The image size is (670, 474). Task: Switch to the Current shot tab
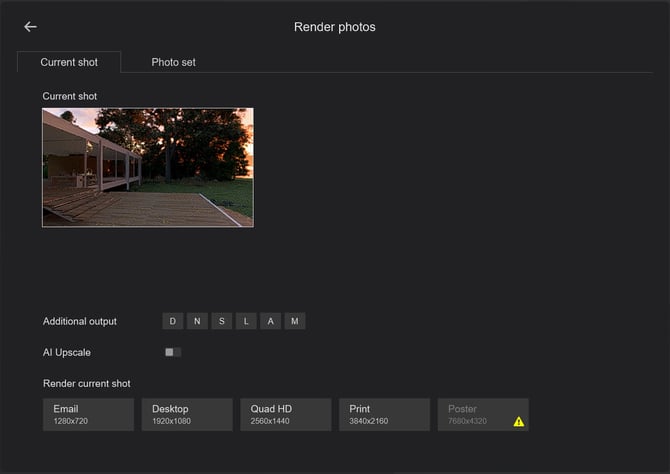point(69,62)
